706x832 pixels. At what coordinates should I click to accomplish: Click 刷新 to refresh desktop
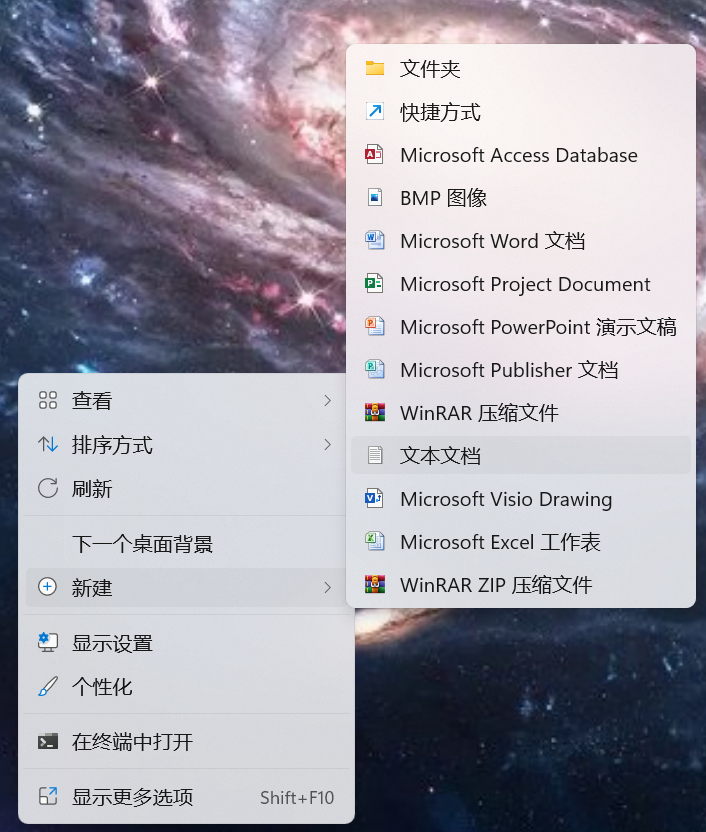pyautogui.click(x=186, y=489)
